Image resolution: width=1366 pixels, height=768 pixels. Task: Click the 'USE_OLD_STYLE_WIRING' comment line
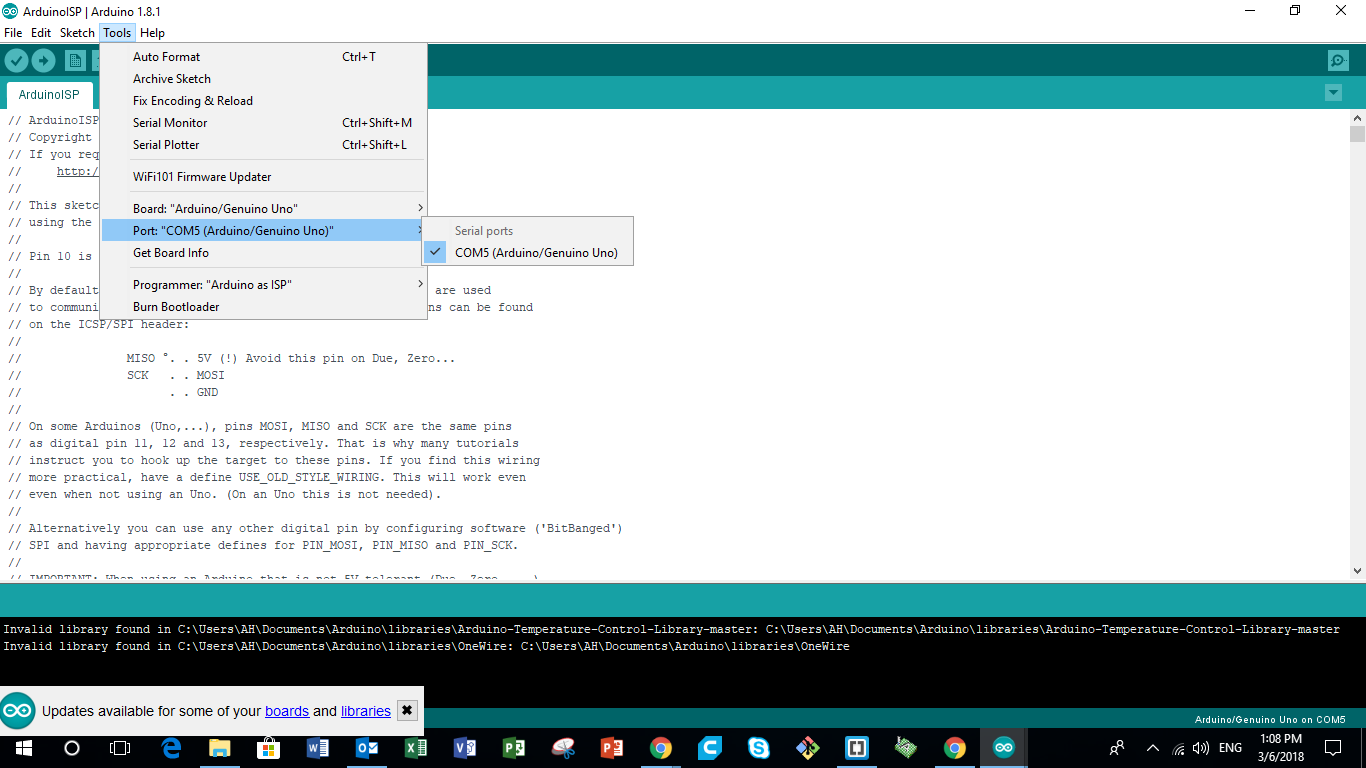pyautogui.click(x=267, y=477)
